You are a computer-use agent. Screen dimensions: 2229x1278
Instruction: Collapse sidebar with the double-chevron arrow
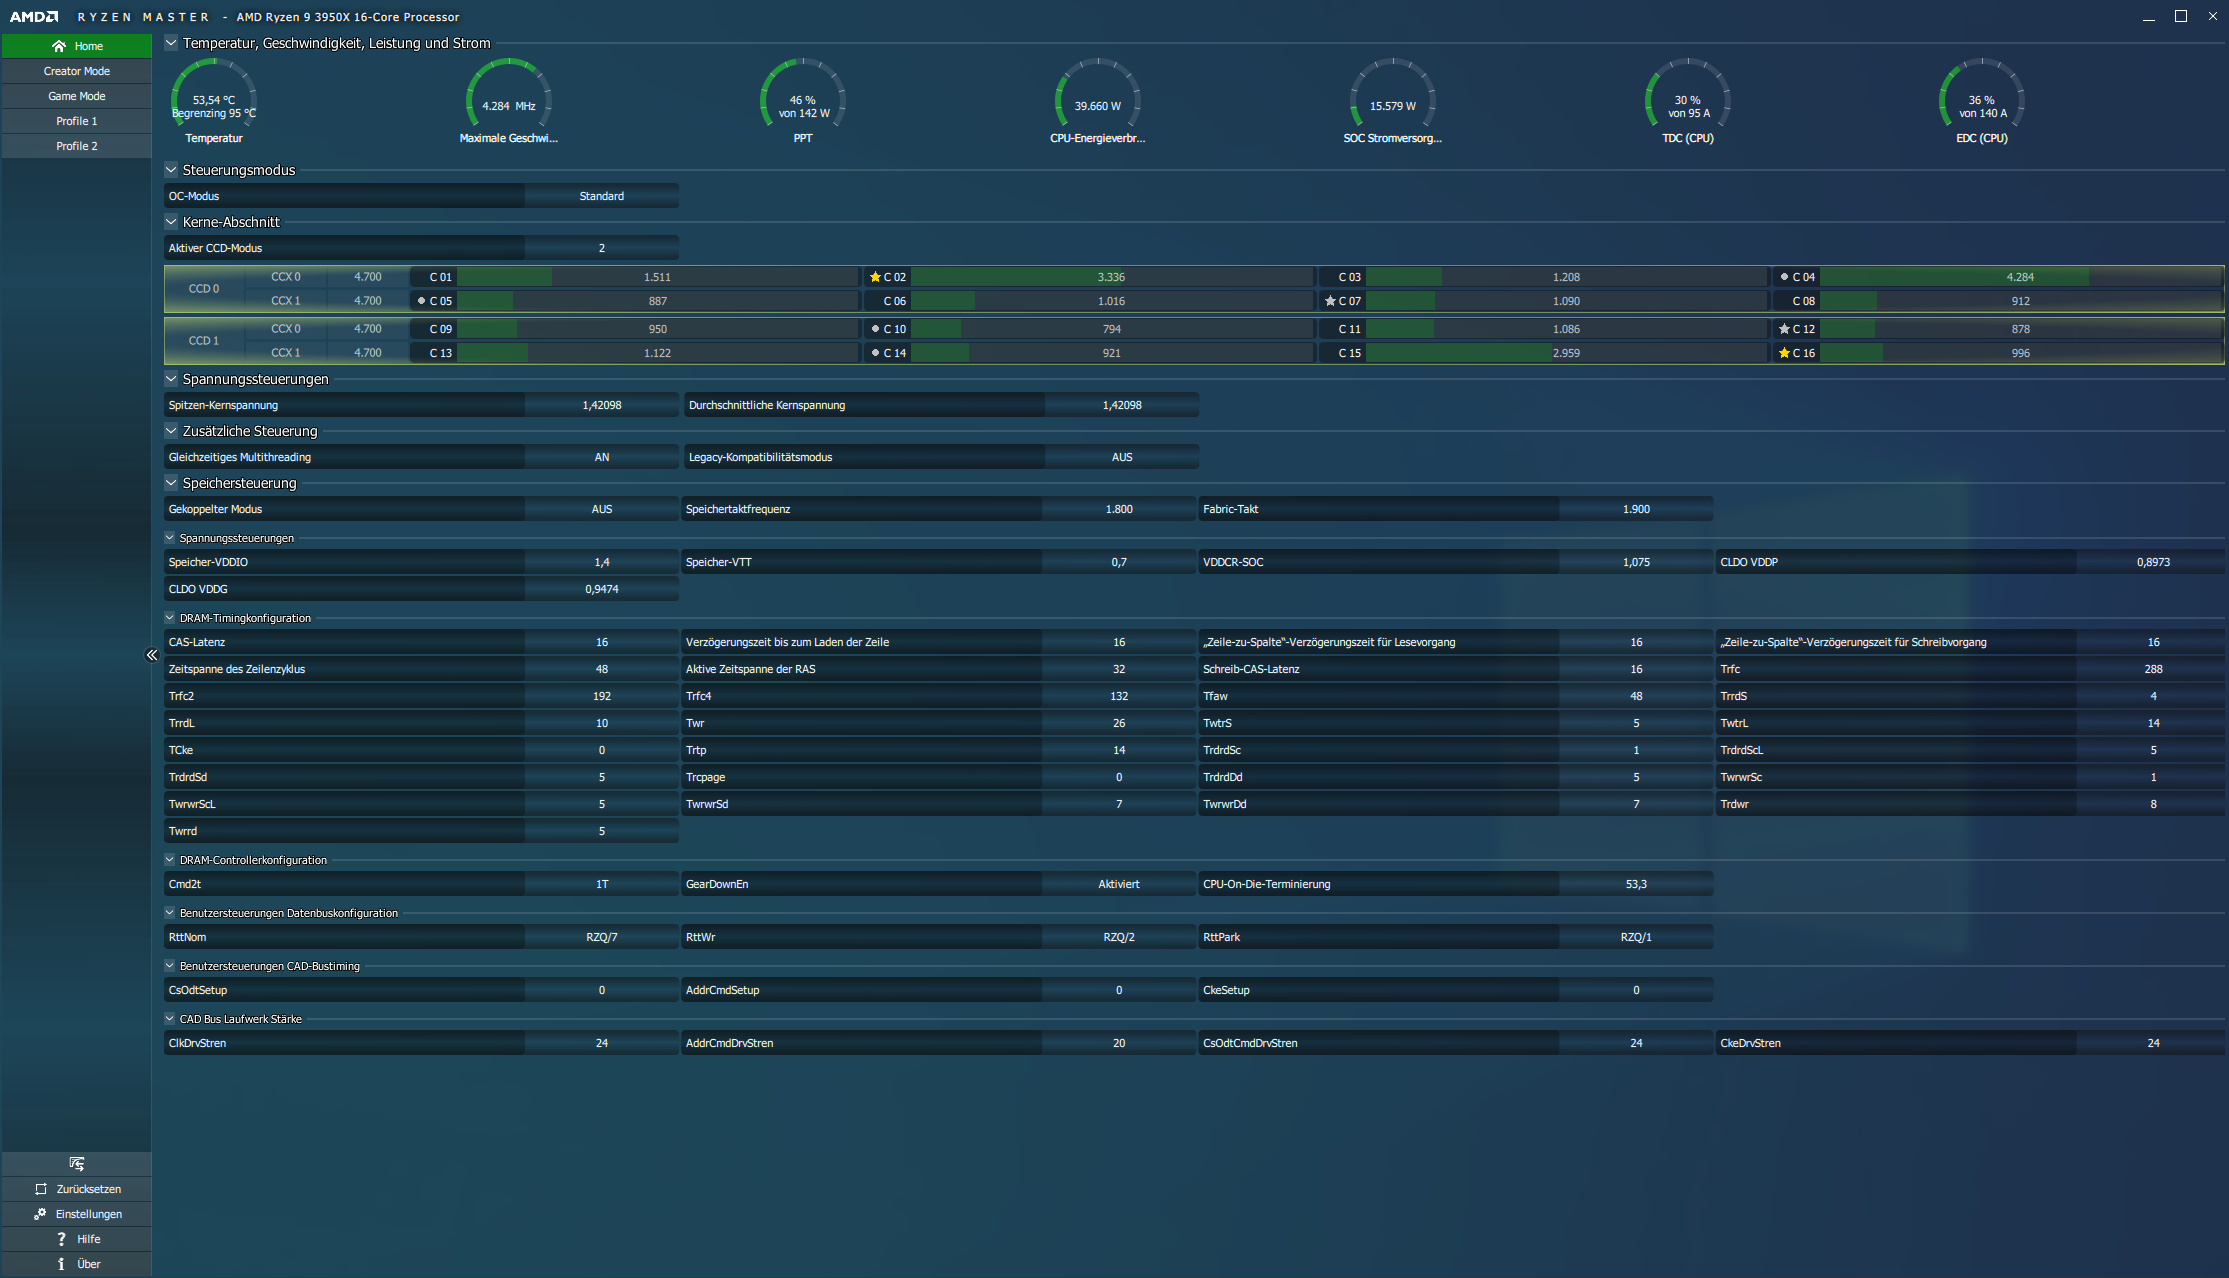151,655
